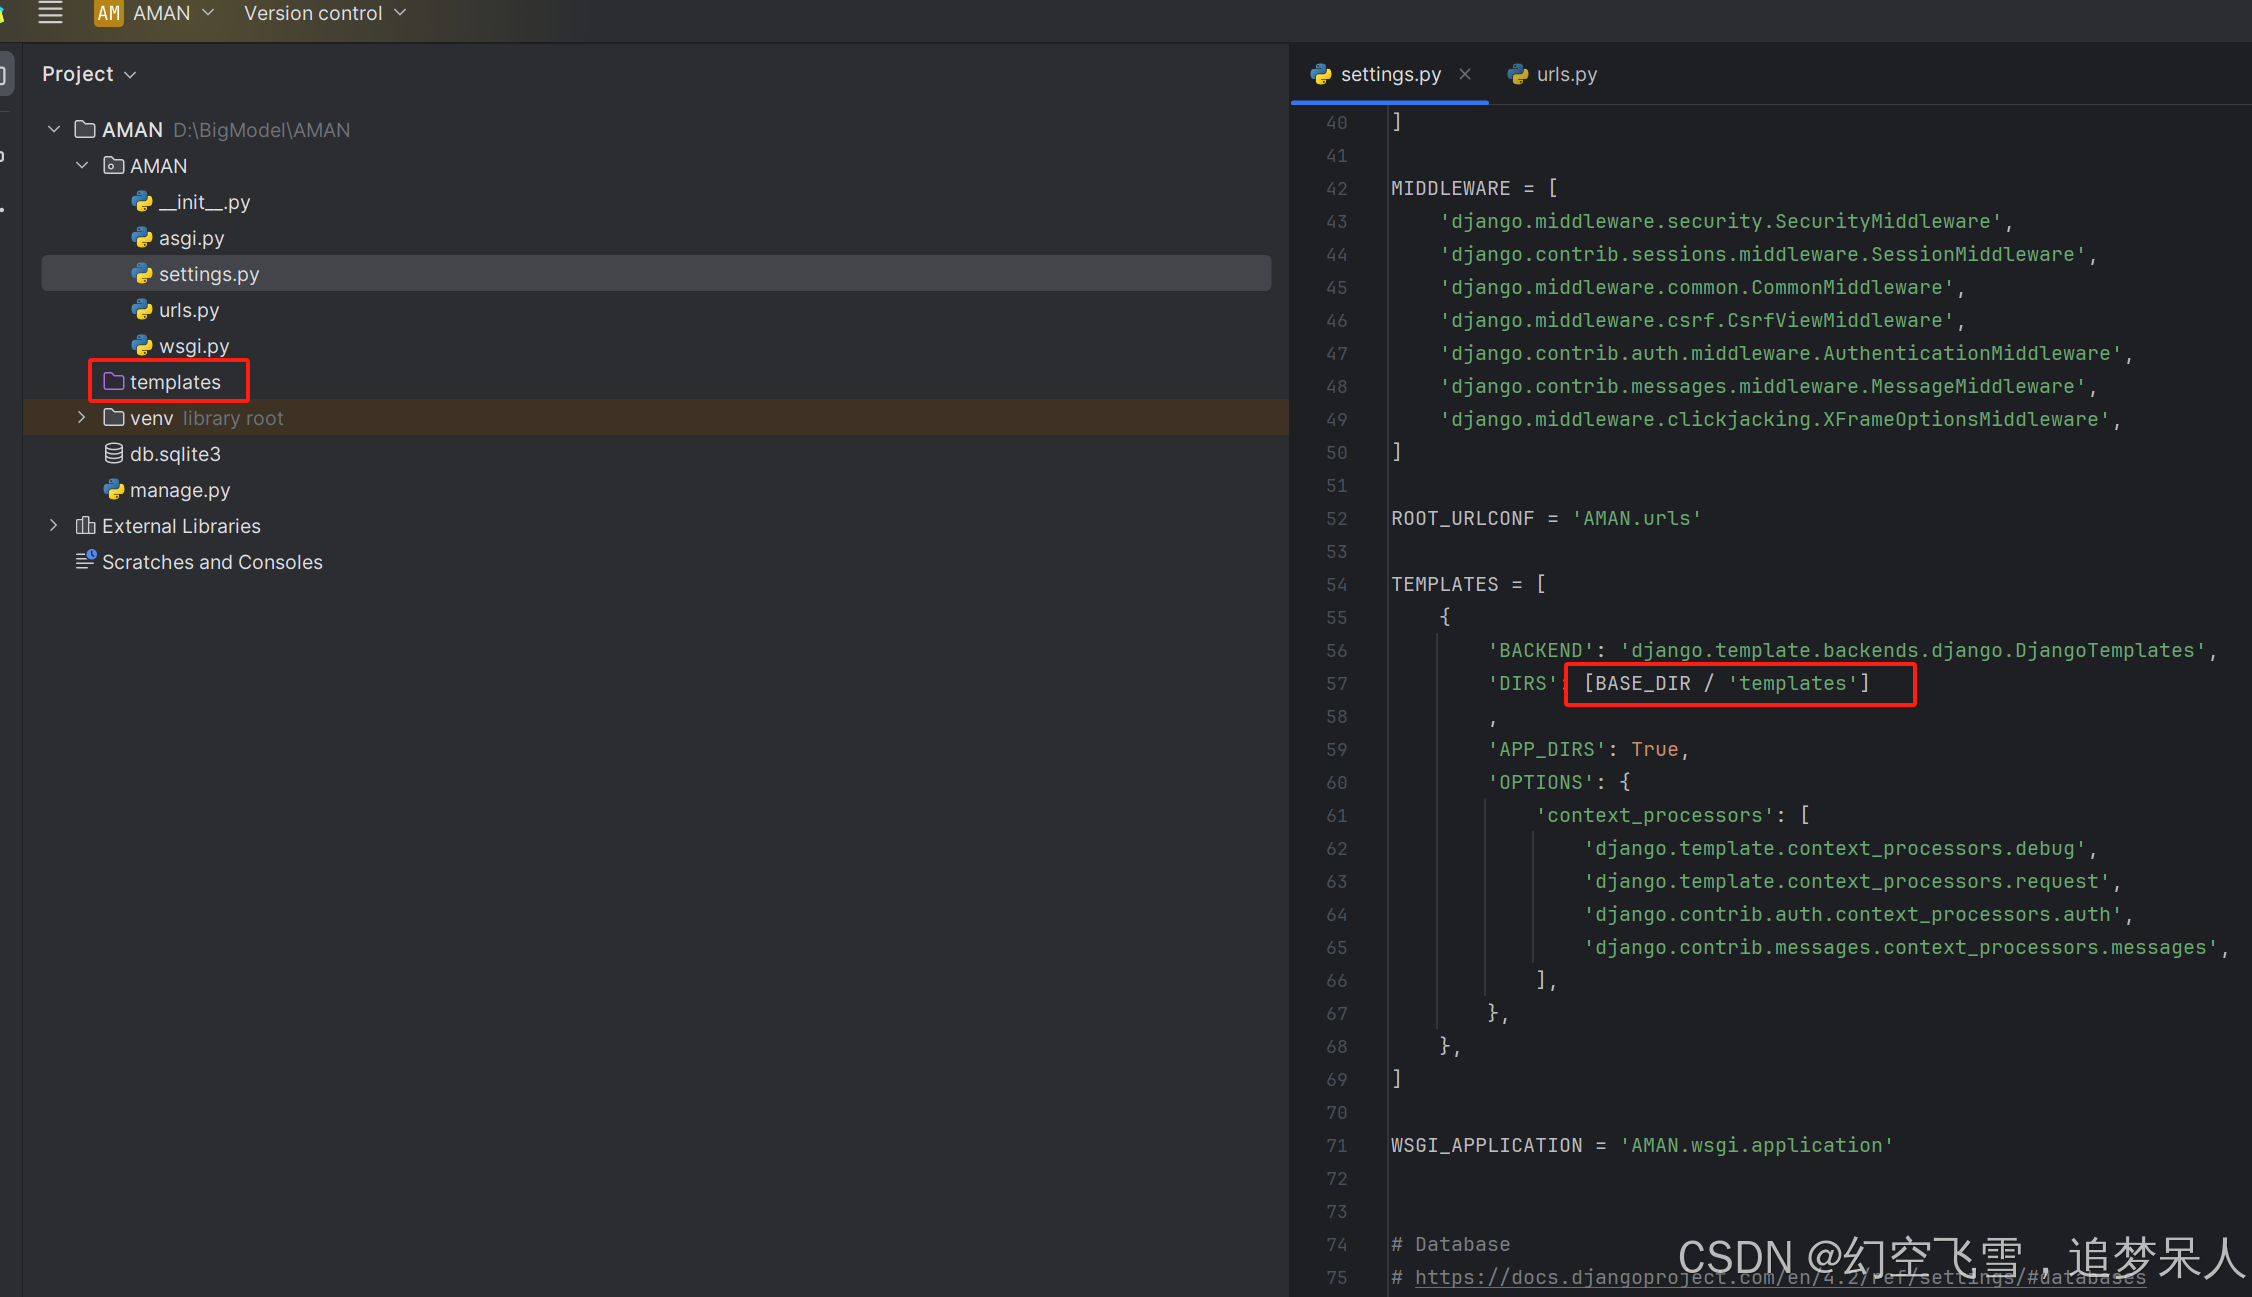The height and width of the screenshot is (1297, 2252).
Task: Expand the venv library root folder
Action: pos(81,417)
